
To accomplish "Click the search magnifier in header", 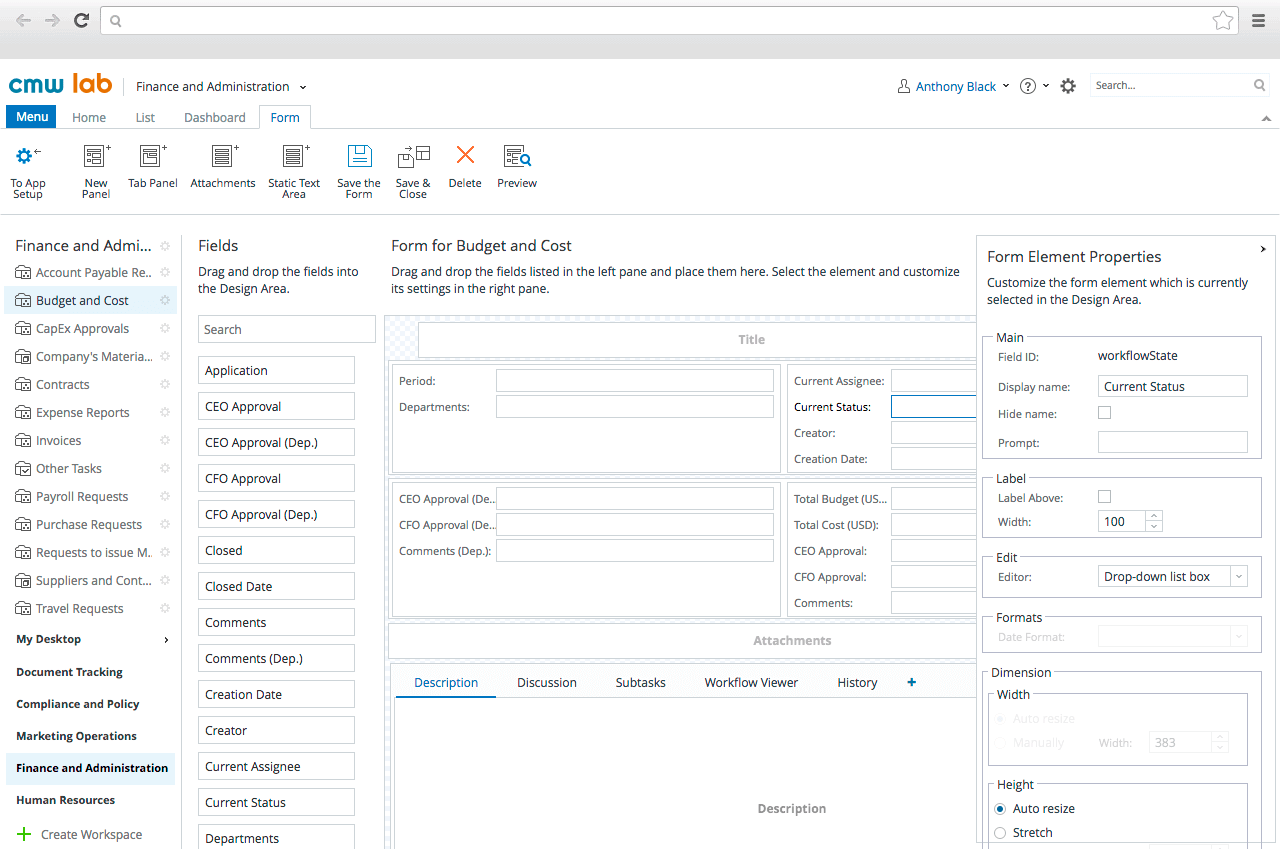I will [x=1260, y=86].
